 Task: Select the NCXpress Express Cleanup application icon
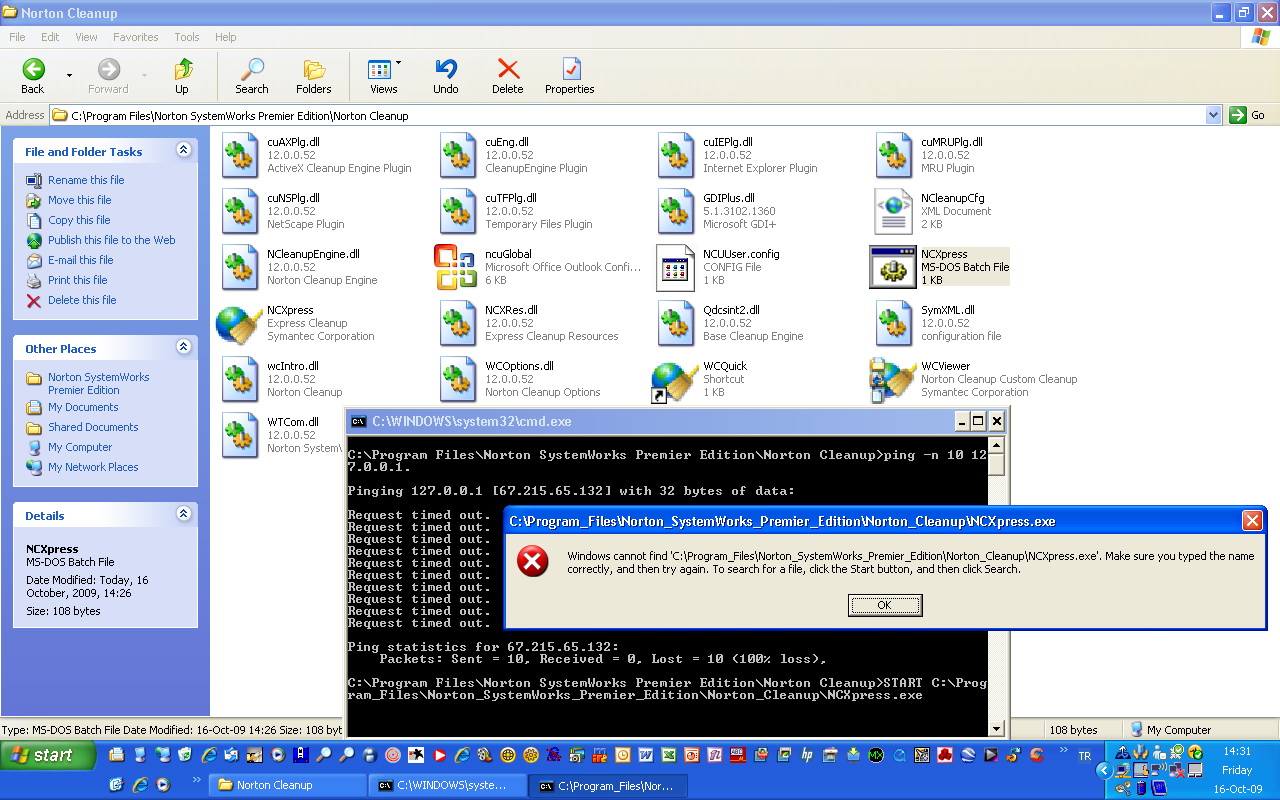[x=240, y=323]
